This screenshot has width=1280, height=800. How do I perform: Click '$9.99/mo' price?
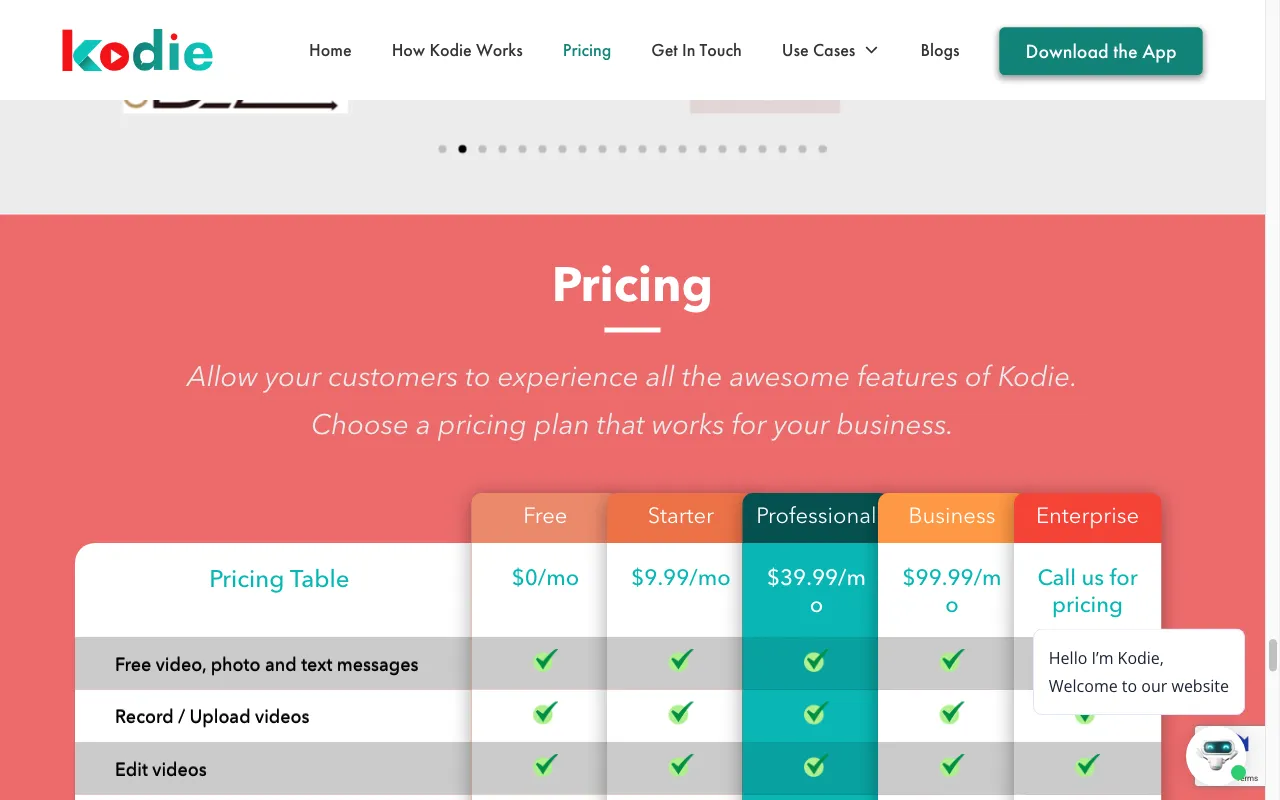(x=681, y=578)
